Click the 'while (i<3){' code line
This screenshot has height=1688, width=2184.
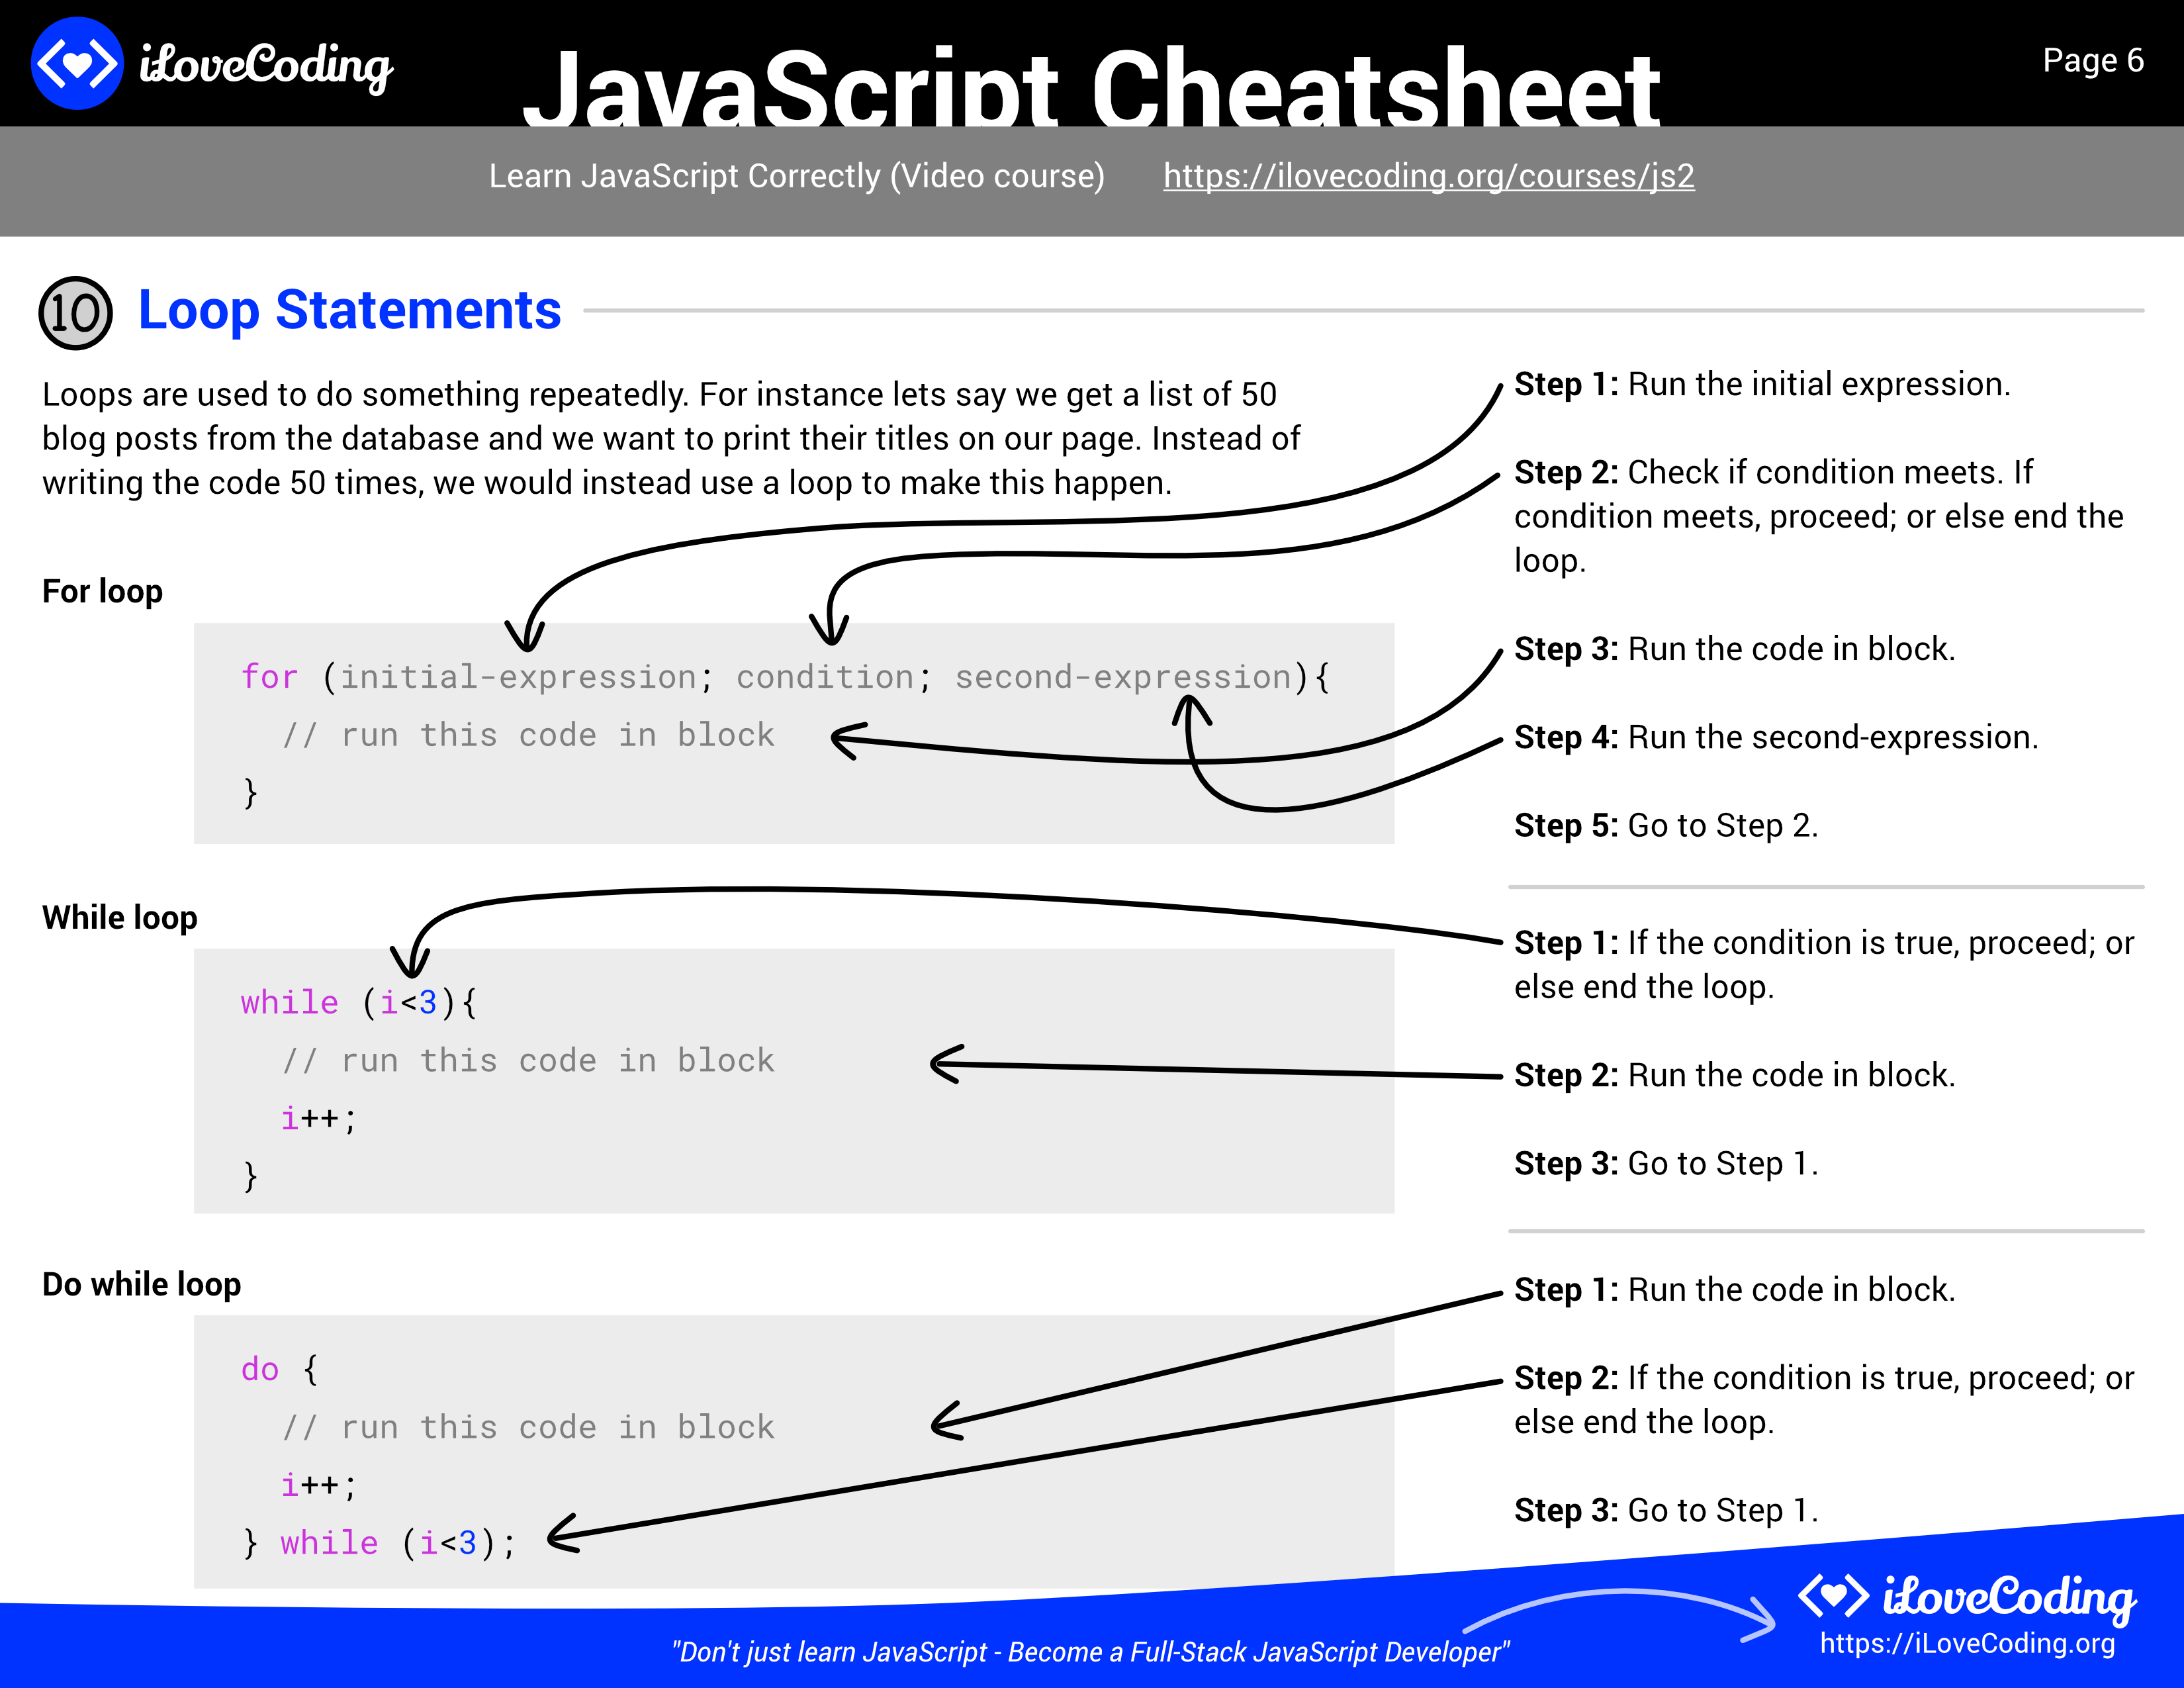(359, 1002)
